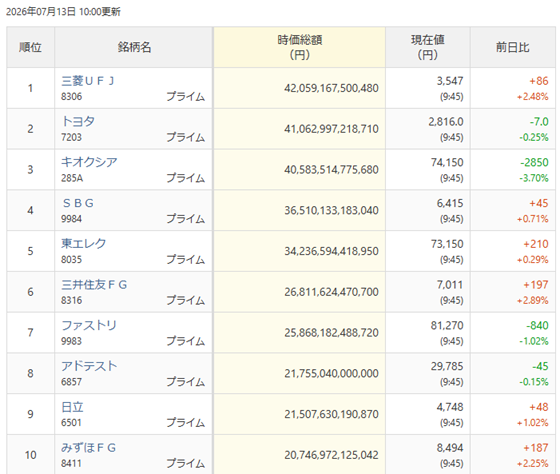Select the change value -840

(537, 325)
